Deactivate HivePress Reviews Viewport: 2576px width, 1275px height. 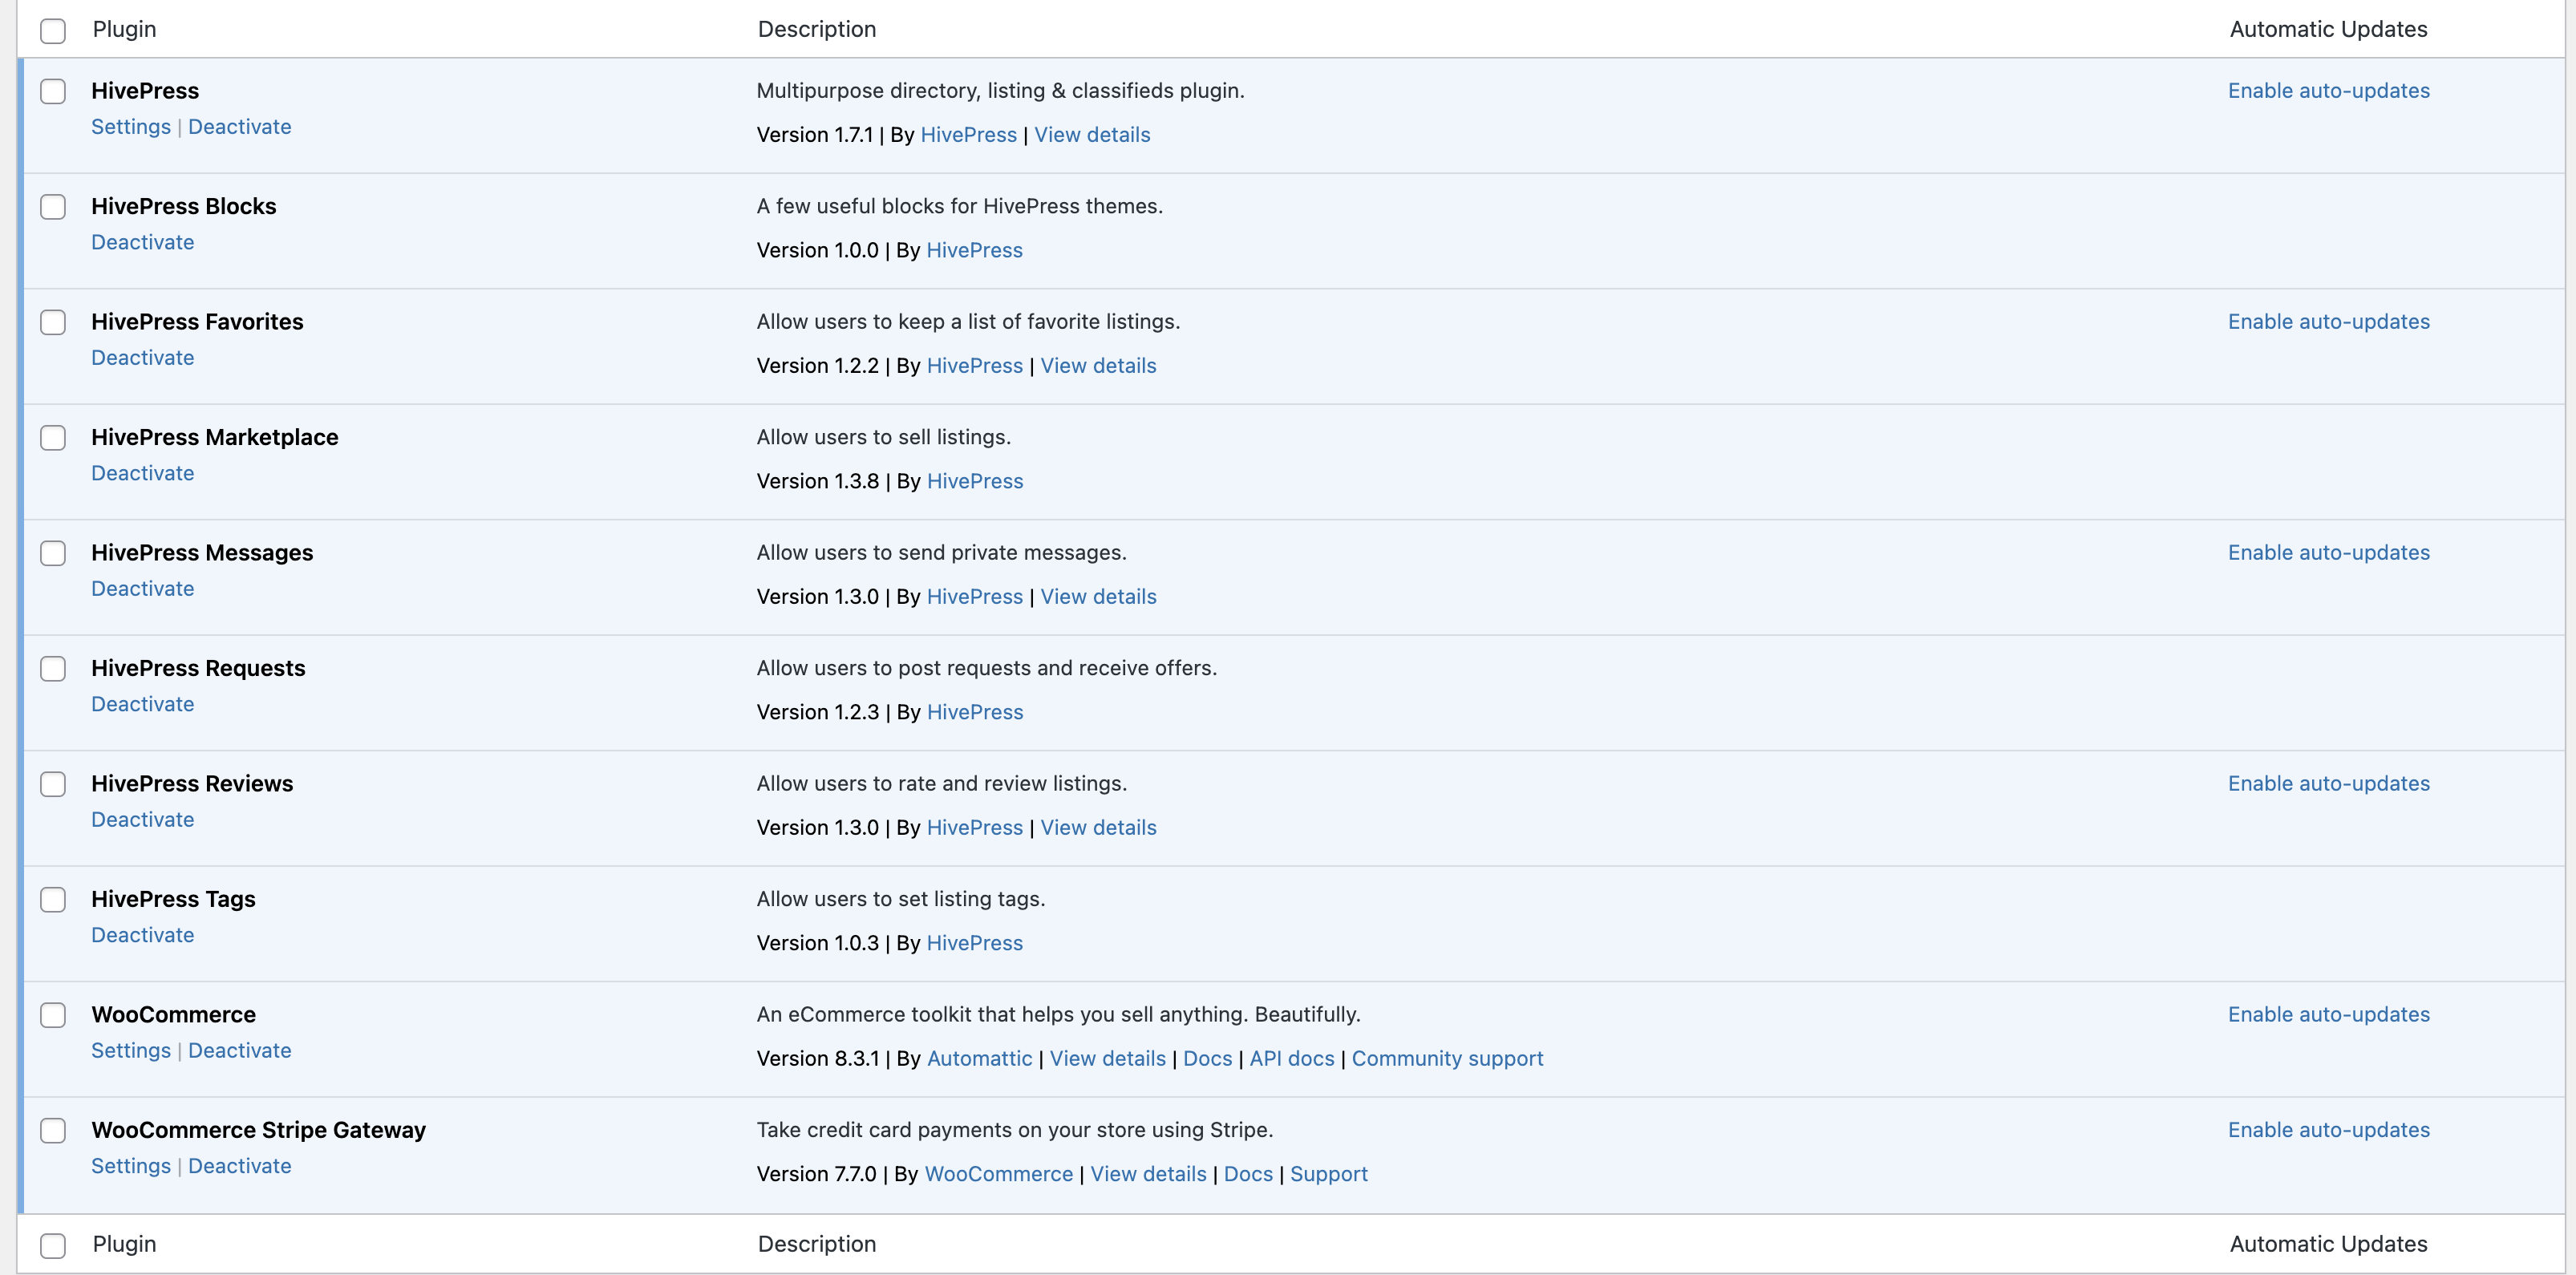coord(143,820)
